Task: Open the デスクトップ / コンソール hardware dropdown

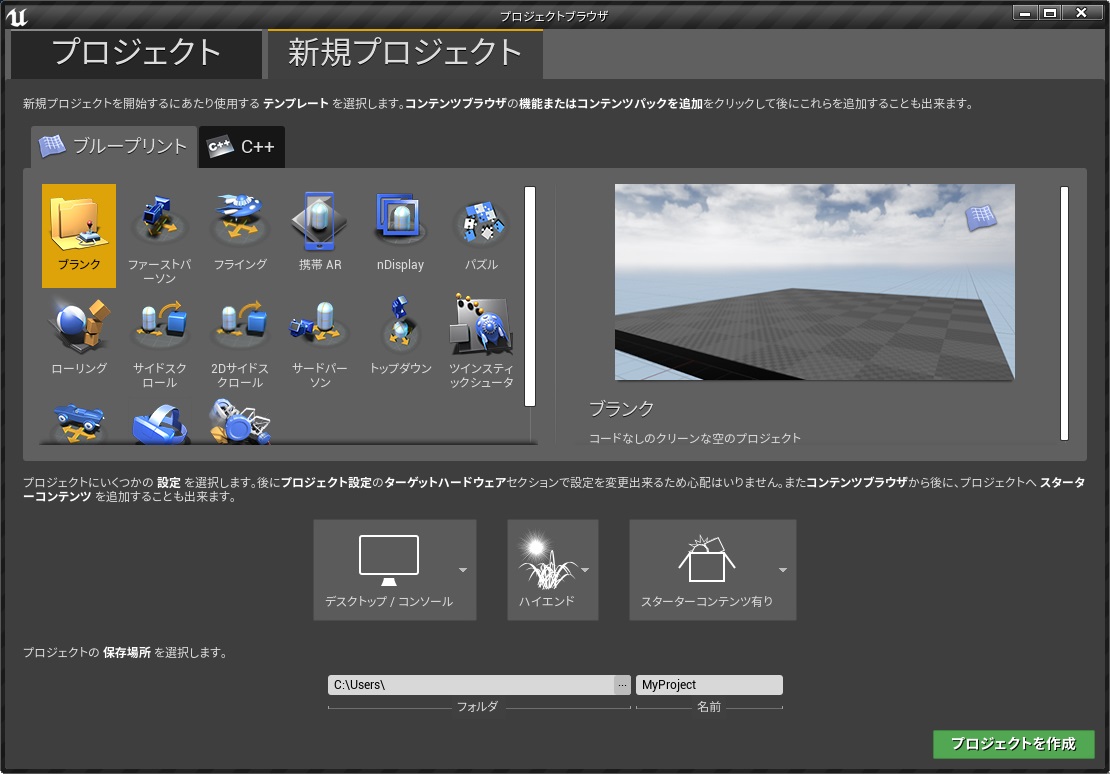Action: point(395,570)
